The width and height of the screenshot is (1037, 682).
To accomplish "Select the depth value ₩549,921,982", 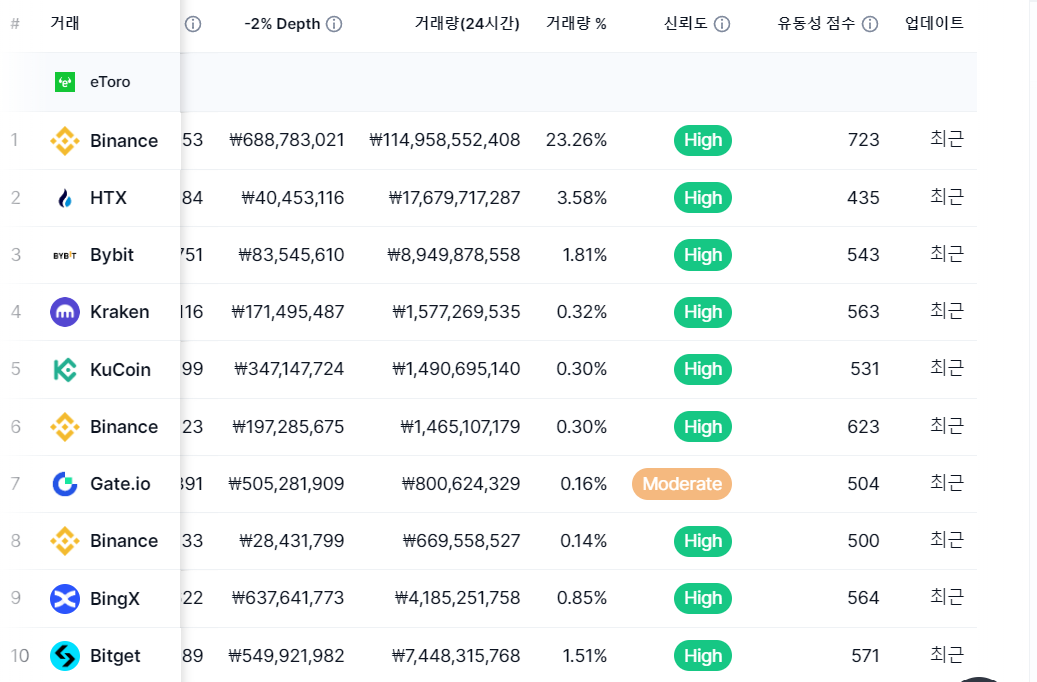I will coord(286,656).
